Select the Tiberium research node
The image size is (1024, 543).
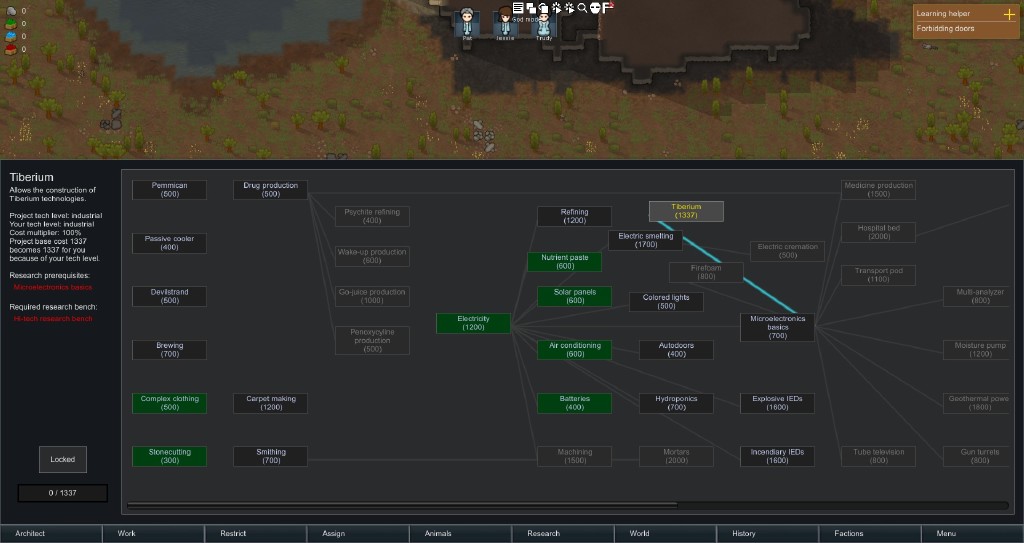[686, 211]
